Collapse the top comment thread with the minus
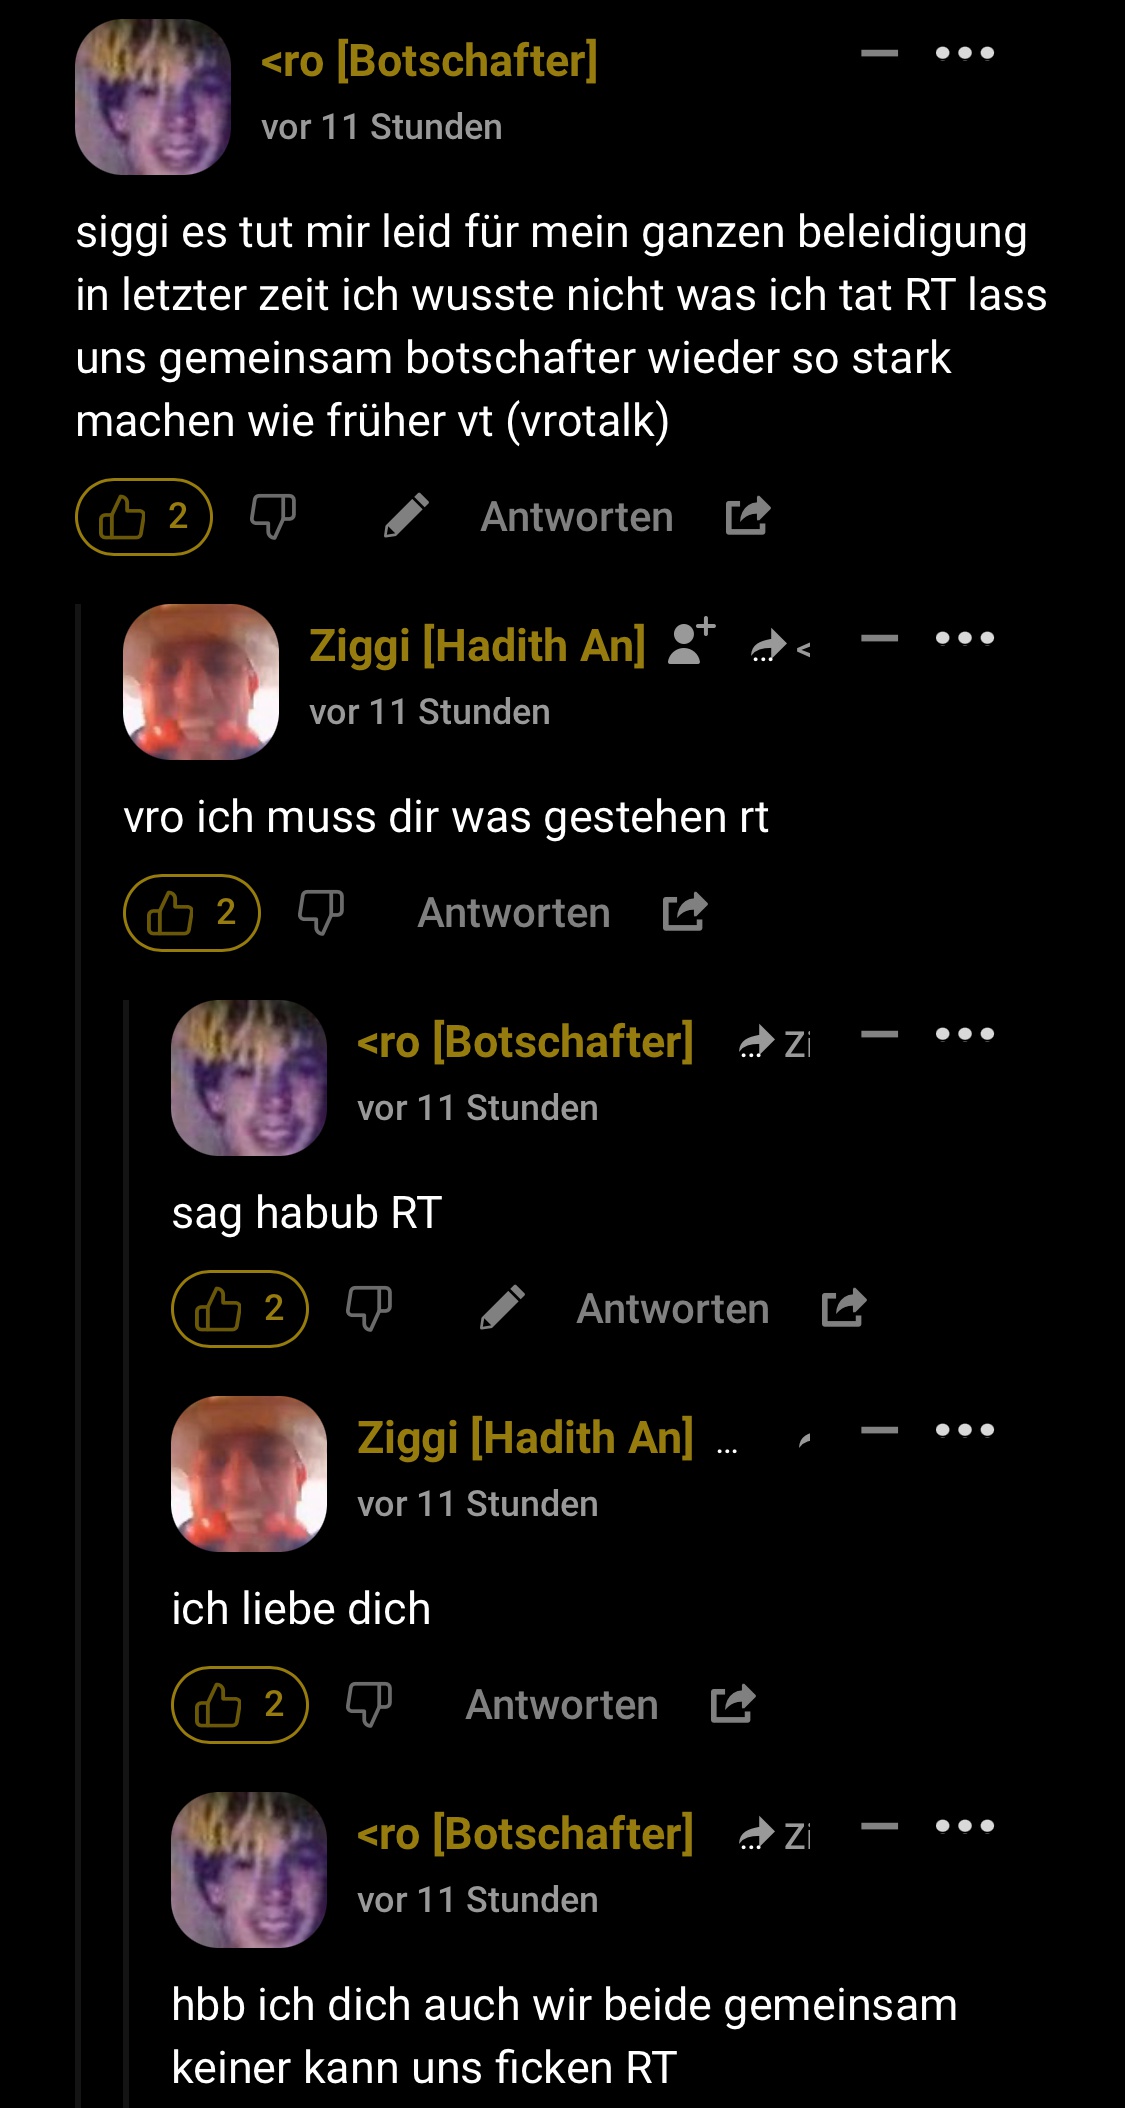Screen dimensions: 1125x2108 click(x=880, y=53)
